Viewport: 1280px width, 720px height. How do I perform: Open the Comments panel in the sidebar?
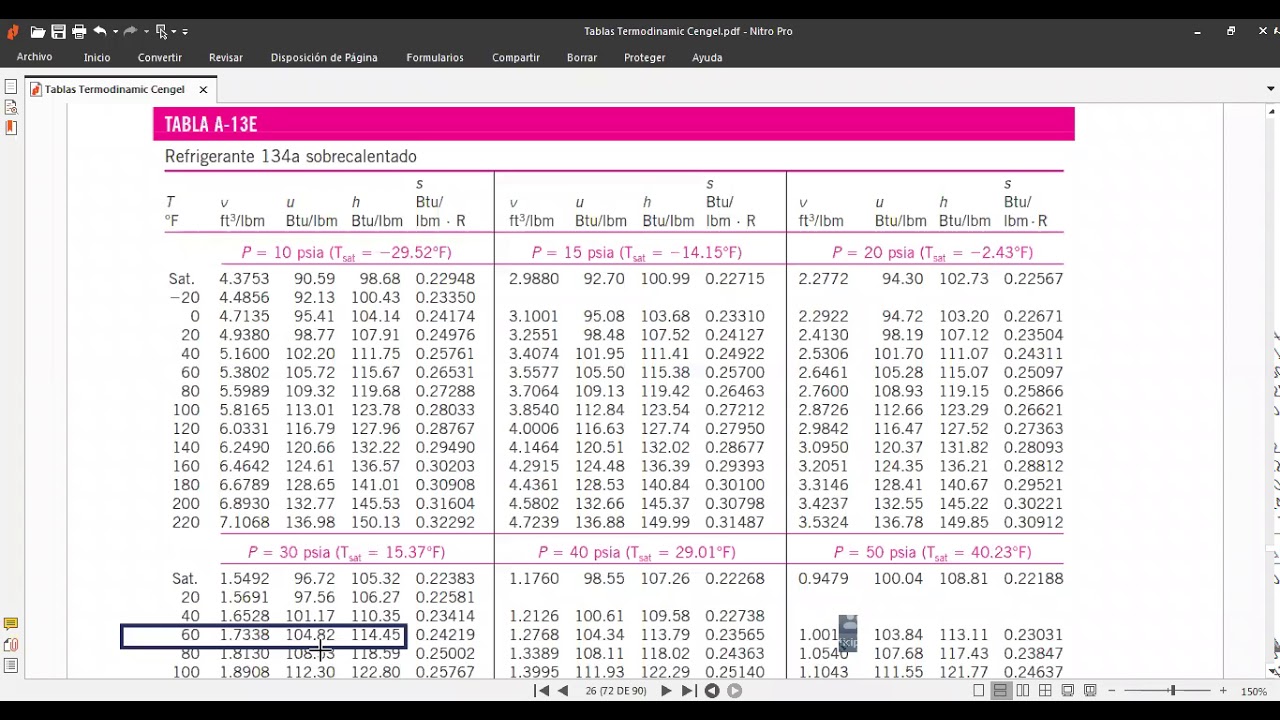pos(11,624)
